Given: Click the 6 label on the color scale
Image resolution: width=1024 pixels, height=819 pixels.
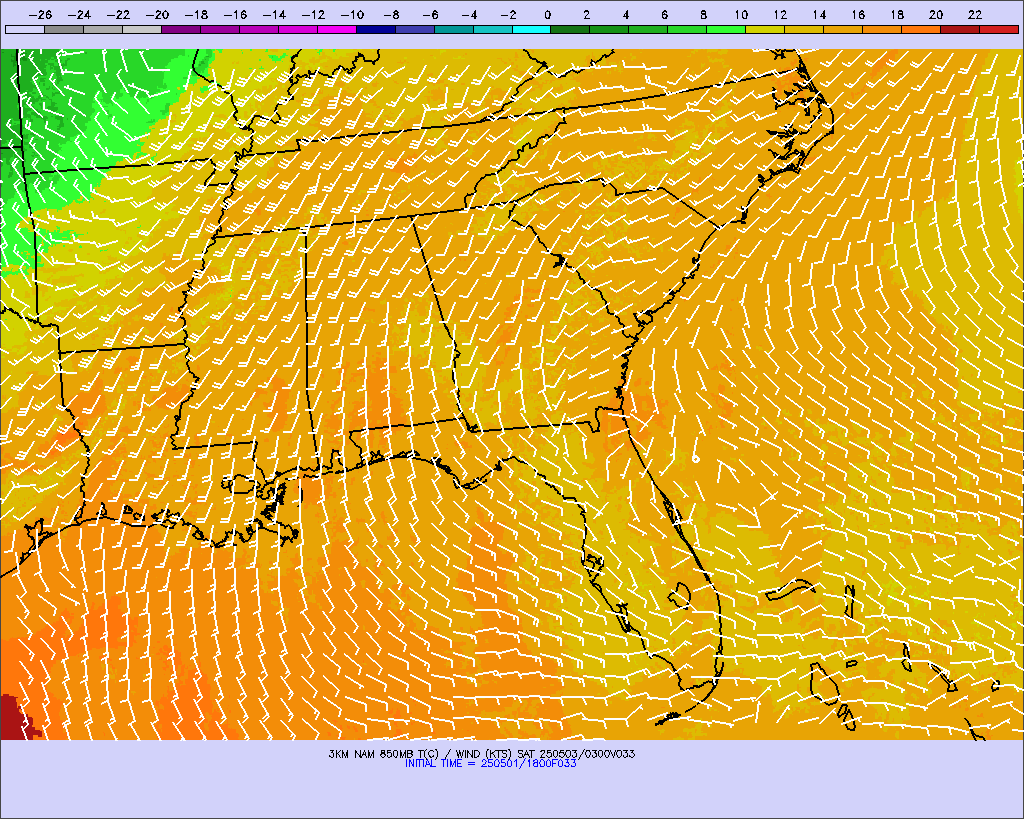Looking at the screenshot, I should pyautogui.click(x=664, y=15).
